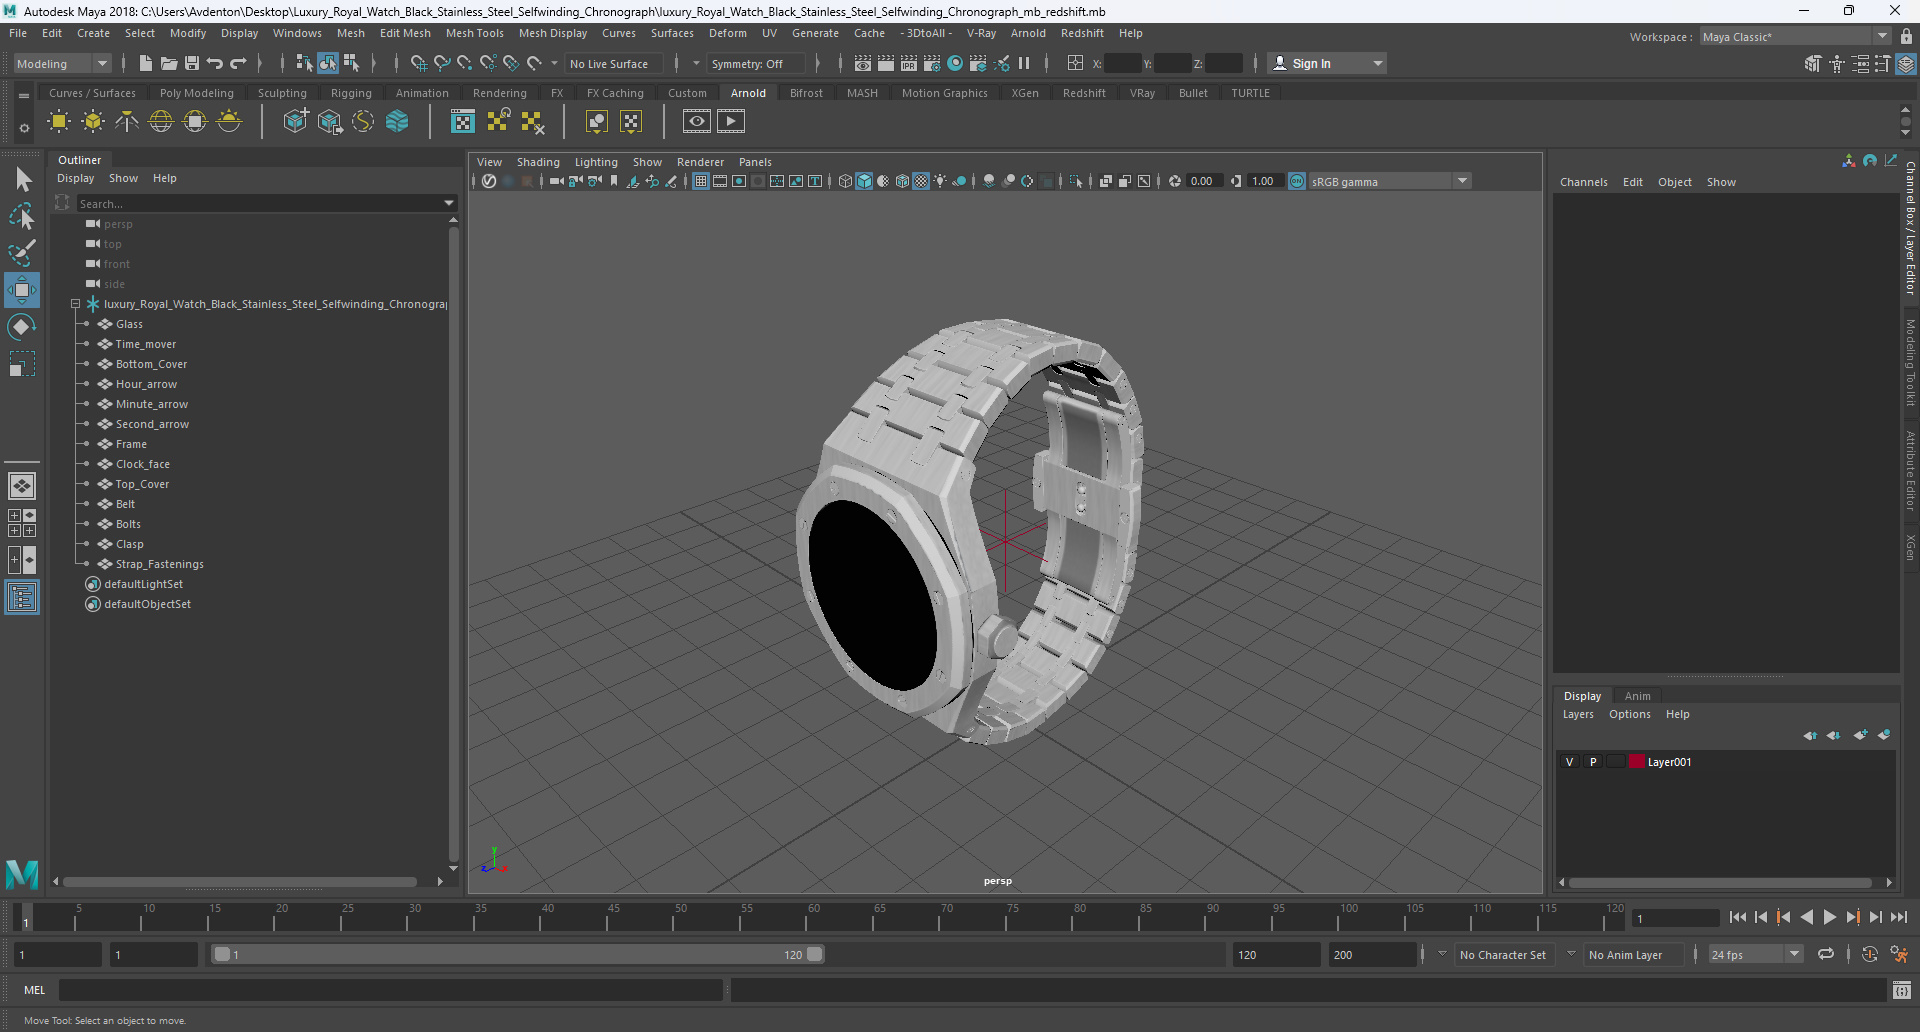Viewport: 1920px width, 1032px height.
Task: Activate the Paint selection tool
Action: (22, 253)
